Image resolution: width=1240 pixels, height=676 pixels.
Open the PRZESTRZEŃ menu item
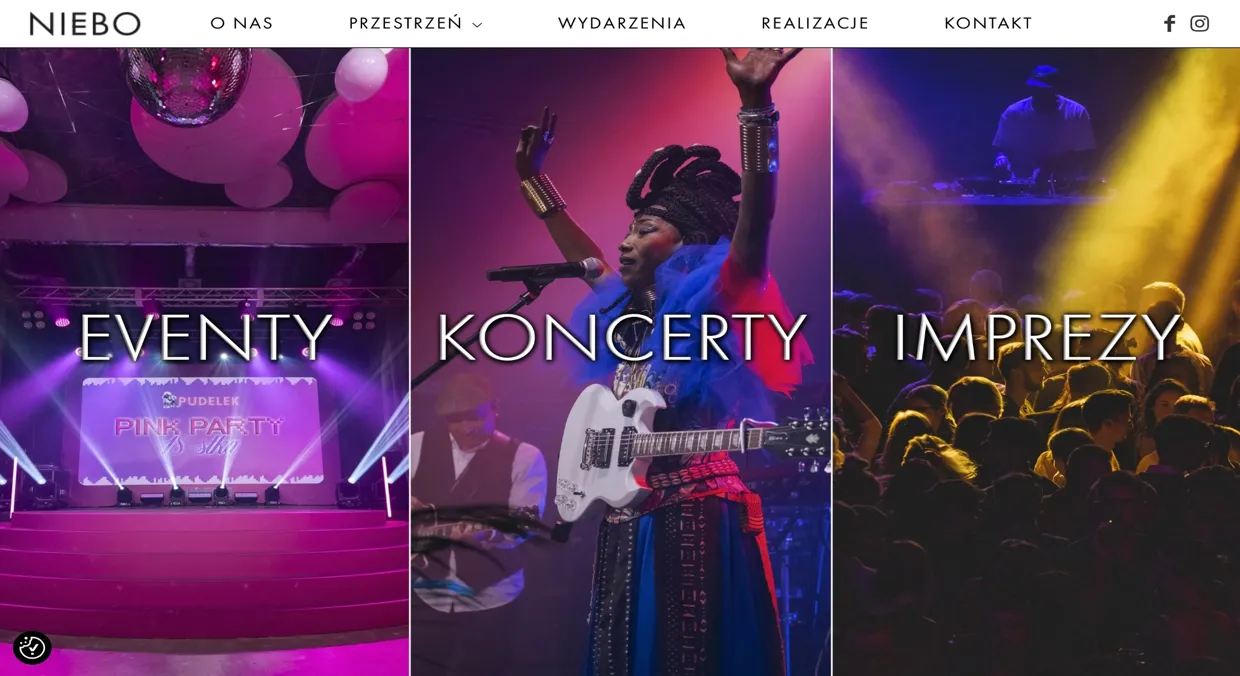pos(405,23)
